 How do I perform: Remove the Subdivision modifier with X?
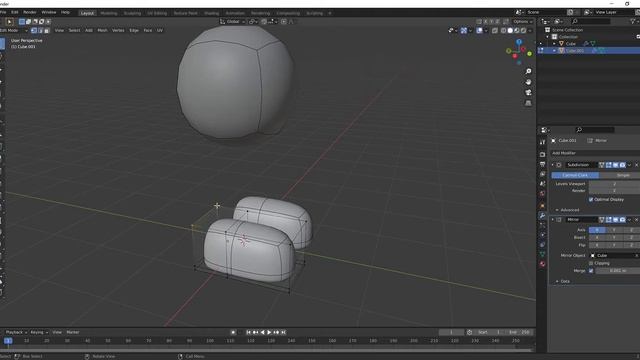tap(636, 165)
